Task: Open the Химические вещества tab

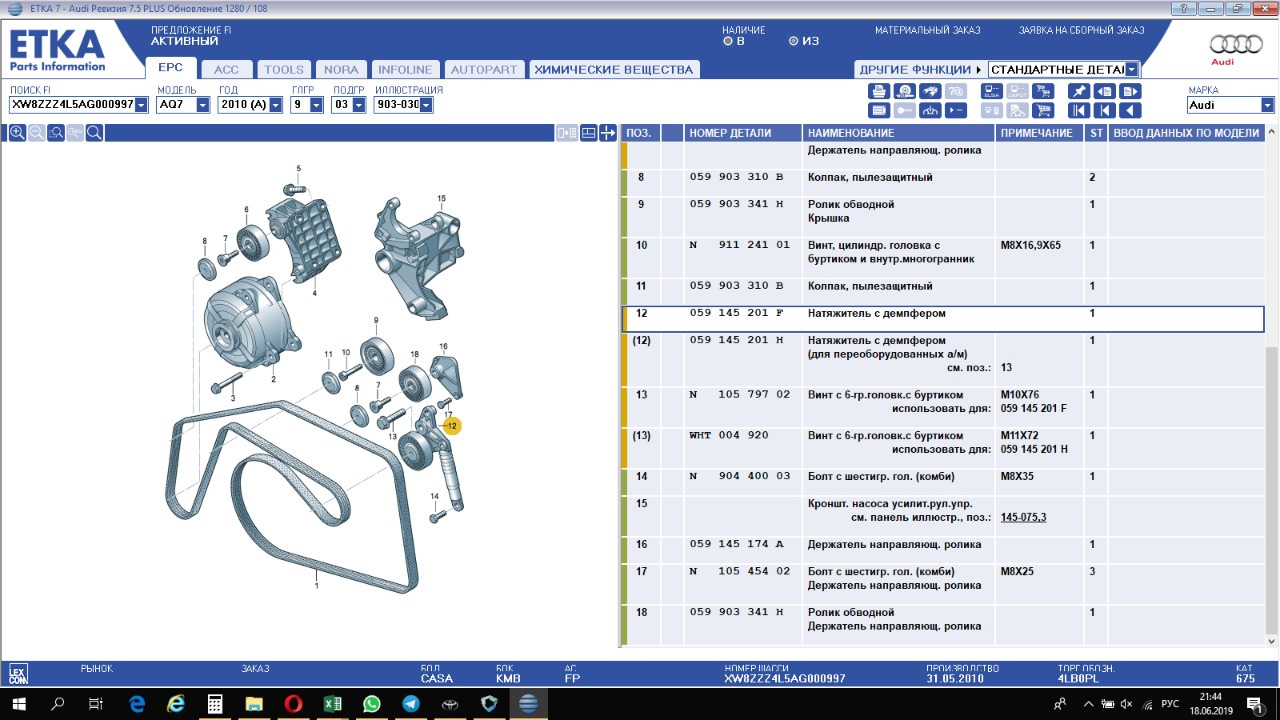Action: click(613, 70)
